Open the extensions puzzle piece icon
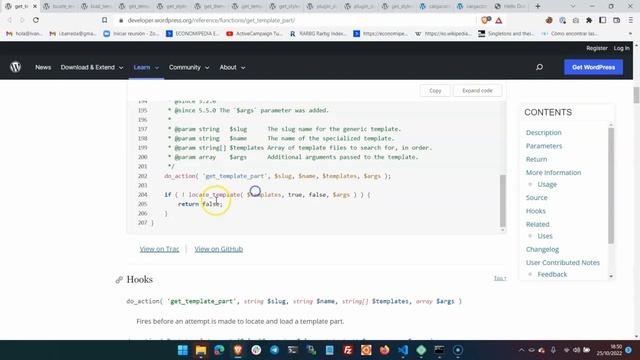Screen dimensions: 640x360 click(589, 20)
